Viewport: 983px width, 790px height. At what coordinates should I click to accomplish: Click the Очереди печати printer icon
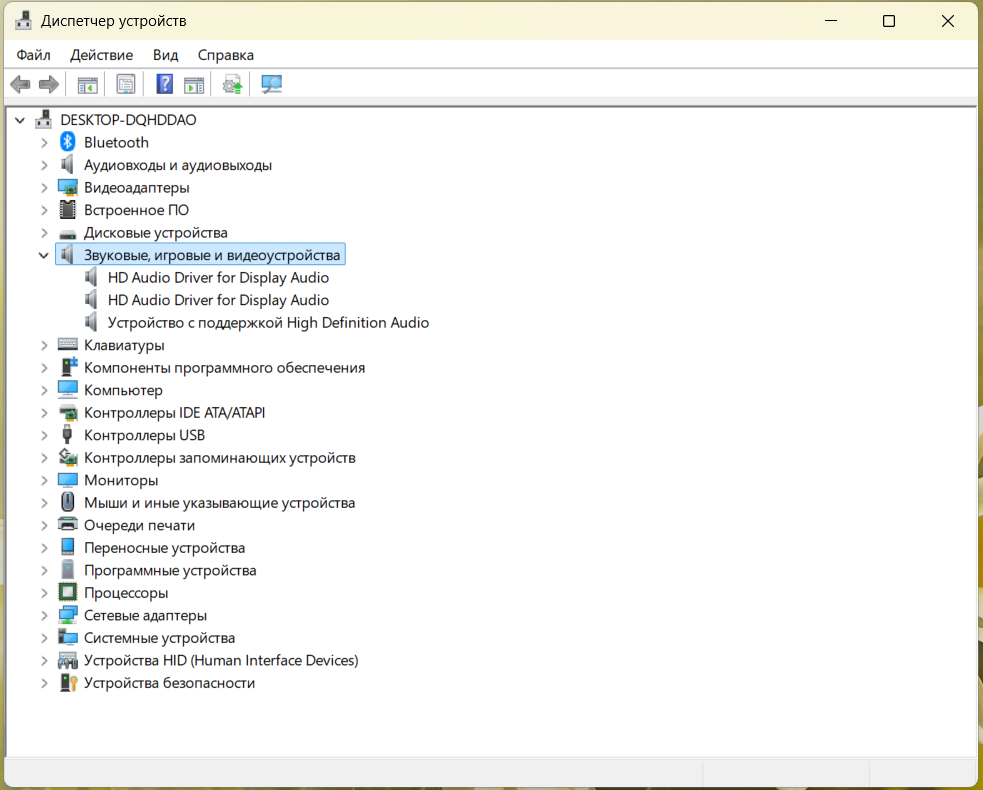(68, 525)
